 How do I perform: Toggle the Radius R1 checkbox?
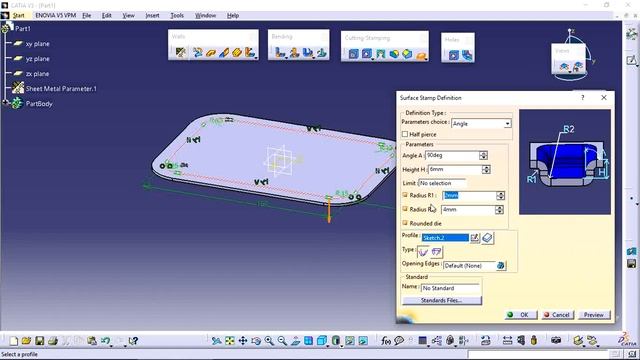coord(405,195)
